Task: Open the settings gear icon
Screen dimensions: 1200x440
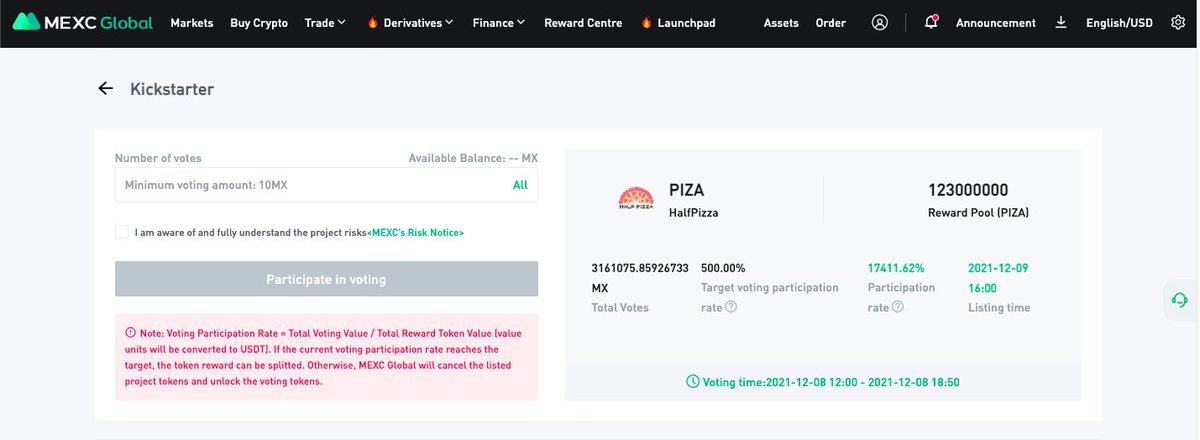Action: (1178, 22)
